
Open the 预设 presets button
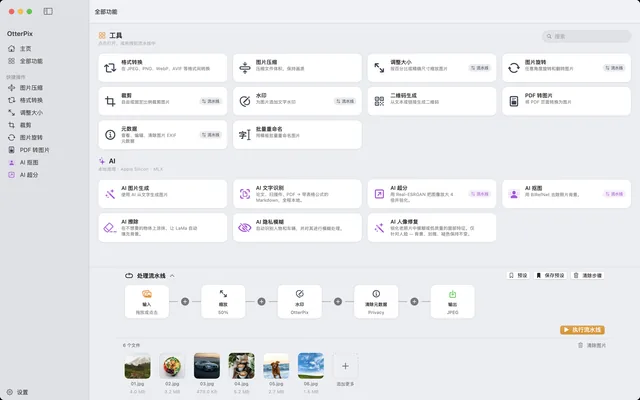click(x=518, y=276)
